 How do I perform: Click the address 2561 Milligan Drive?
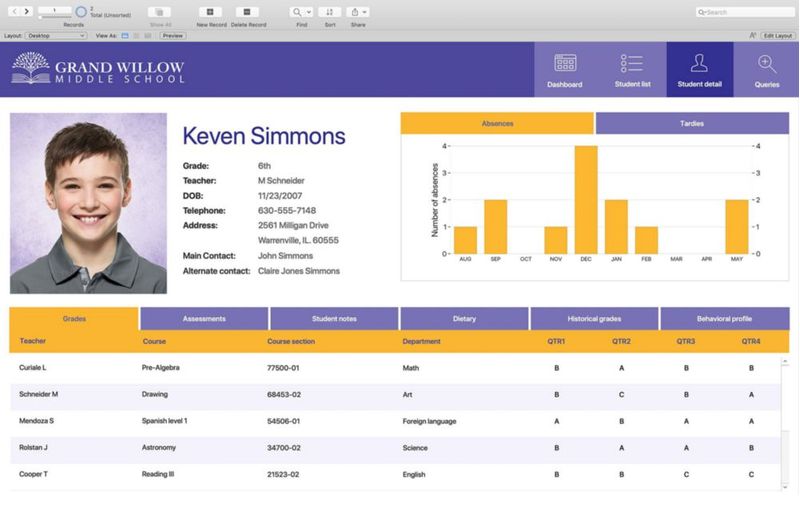pyautogui.click(x=293, y=225)
